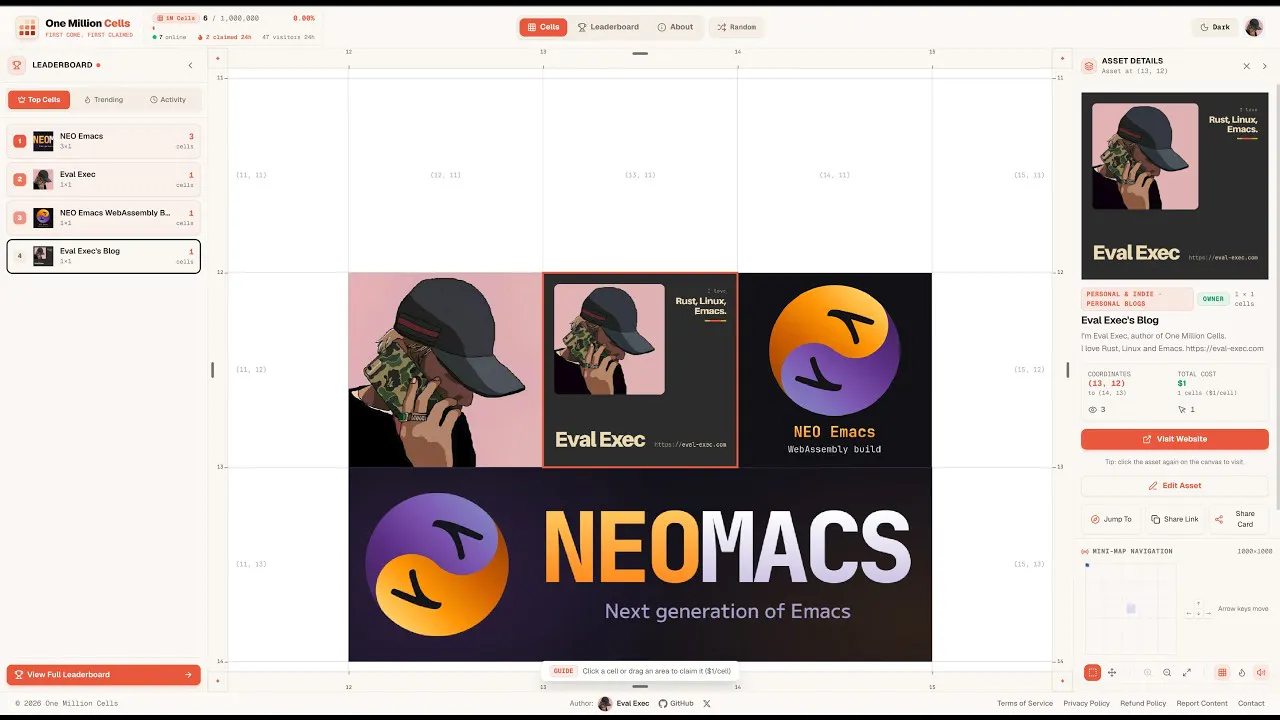Open the Report Content link
Screen dimensions: 1280x720
click(x=1202, y=703)
